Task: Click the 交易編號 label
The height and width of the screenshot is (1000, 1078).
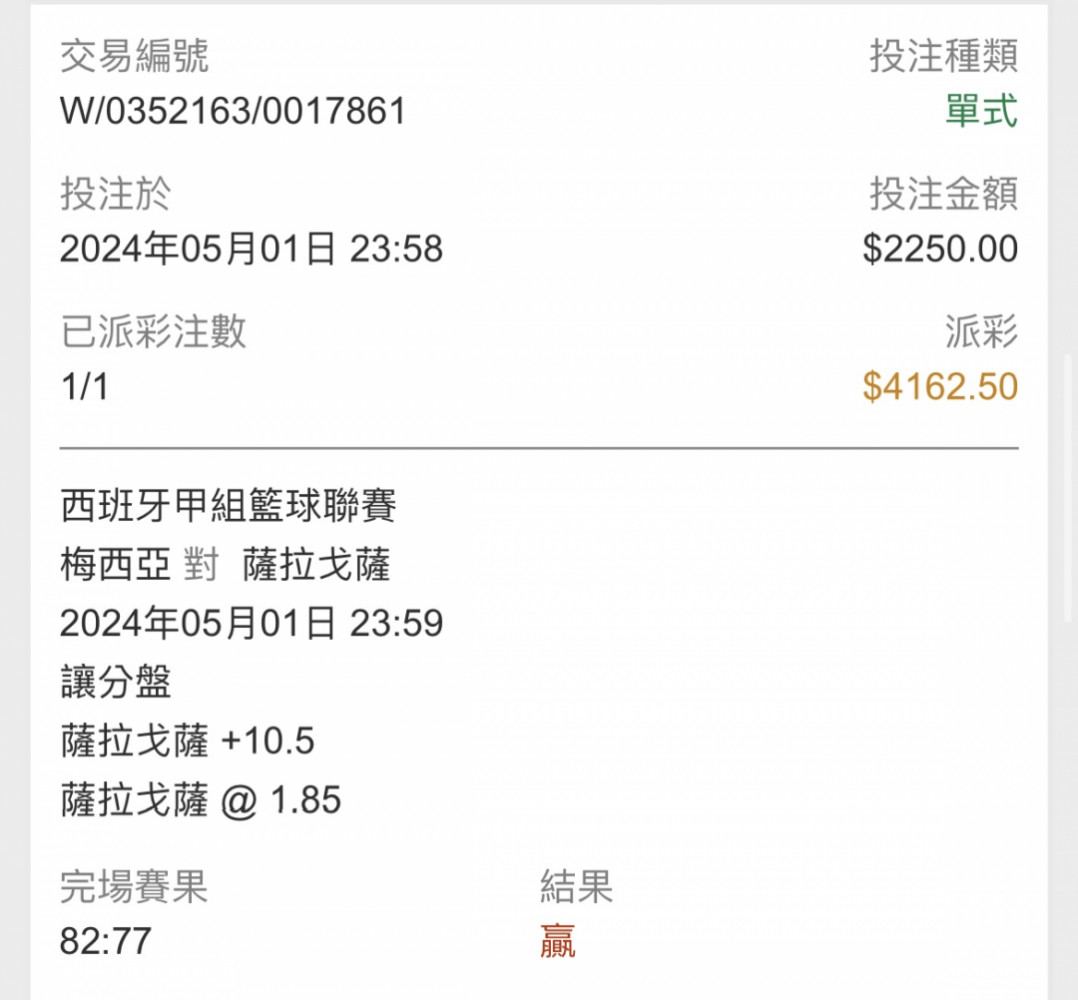Action: point(134,56)
